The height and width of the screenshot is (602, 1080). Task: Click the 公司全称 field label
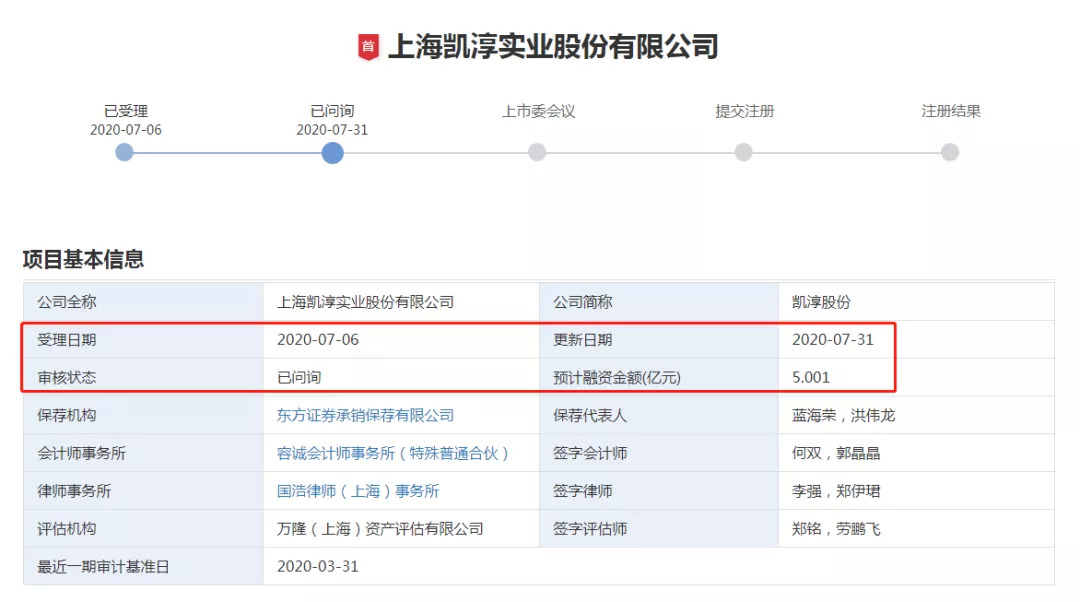pyautogui.click(x=67, y=302)
